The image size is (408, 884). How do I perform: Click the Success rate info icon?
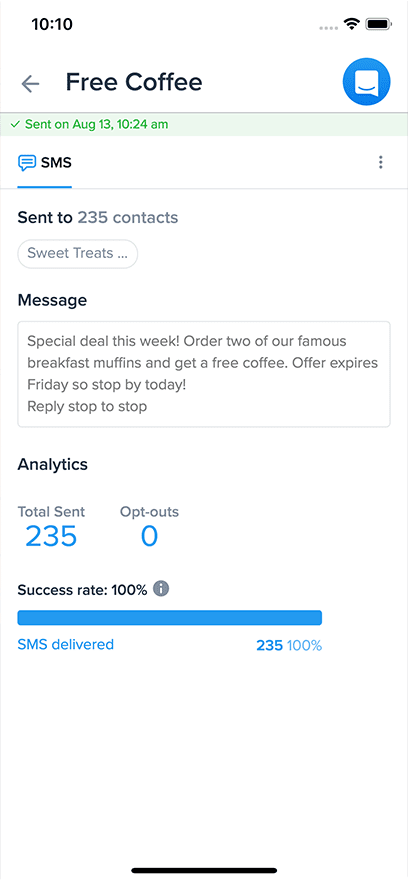click(x=161, y=589)
